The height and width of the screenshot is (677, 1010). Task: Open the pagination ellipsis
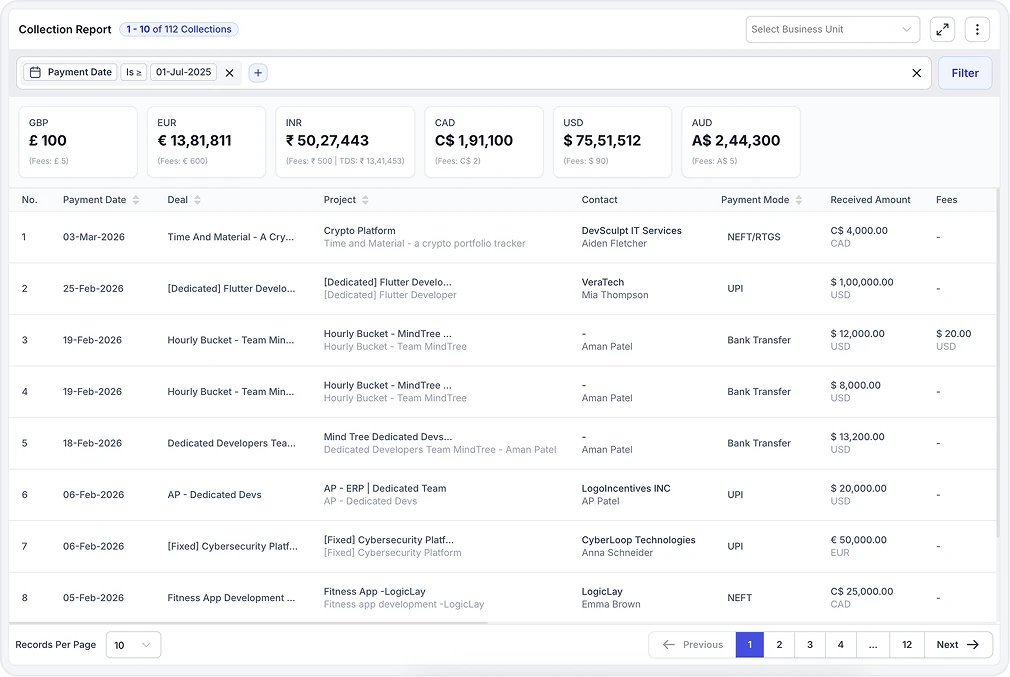click(x=873, y=645)
